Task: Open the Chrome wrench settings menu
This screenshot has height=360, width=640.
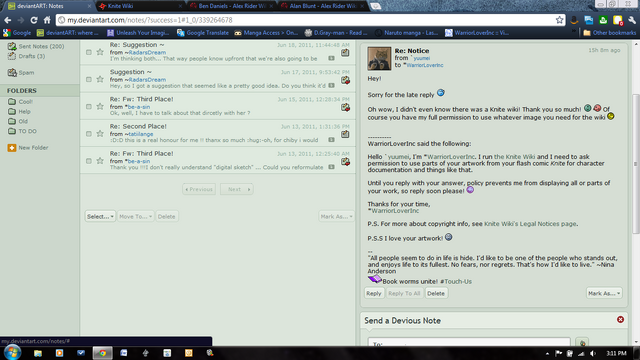Action: 632,20
